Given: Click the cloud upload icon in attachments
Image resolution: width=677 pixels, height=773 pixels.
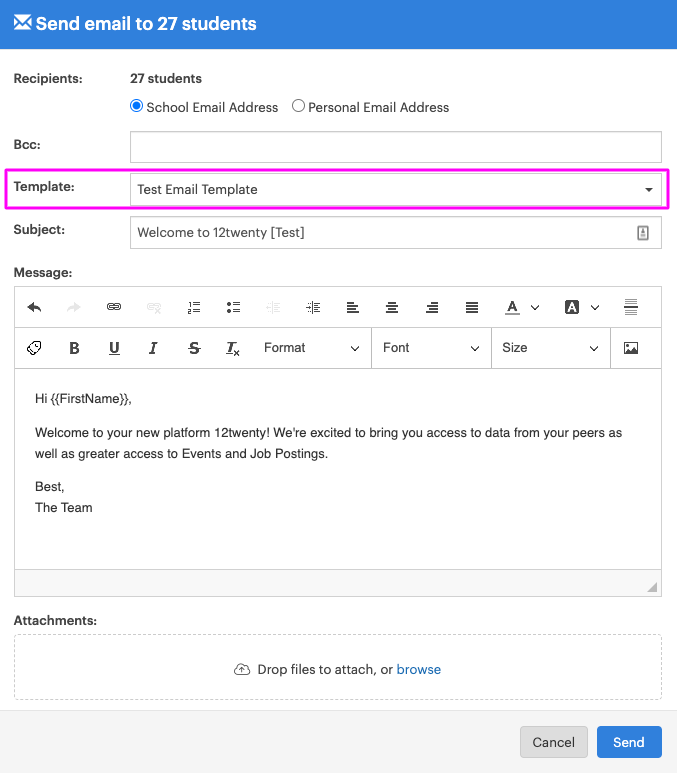Looking at the screenshot, I should (242, 669).
